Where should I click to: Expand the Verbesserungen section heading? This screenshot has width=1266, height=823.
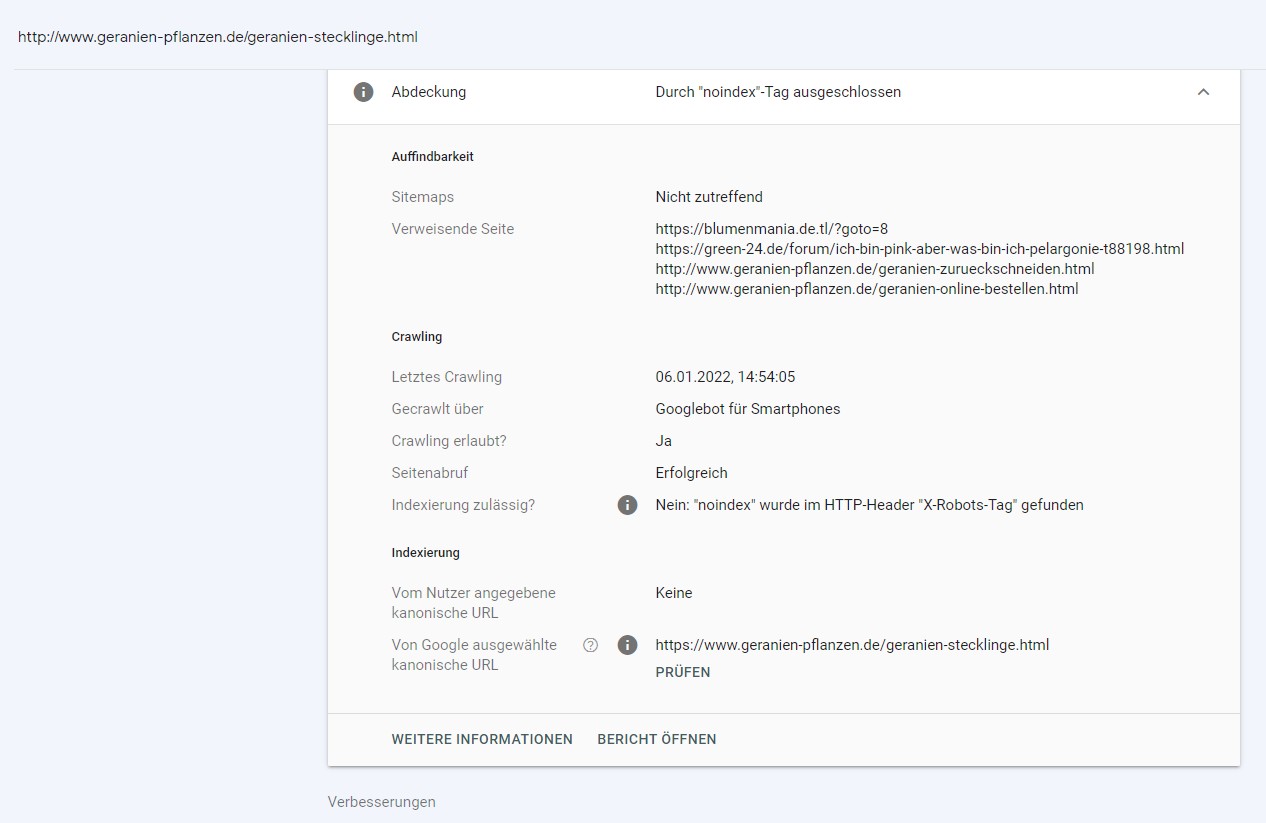click(381, 802)
